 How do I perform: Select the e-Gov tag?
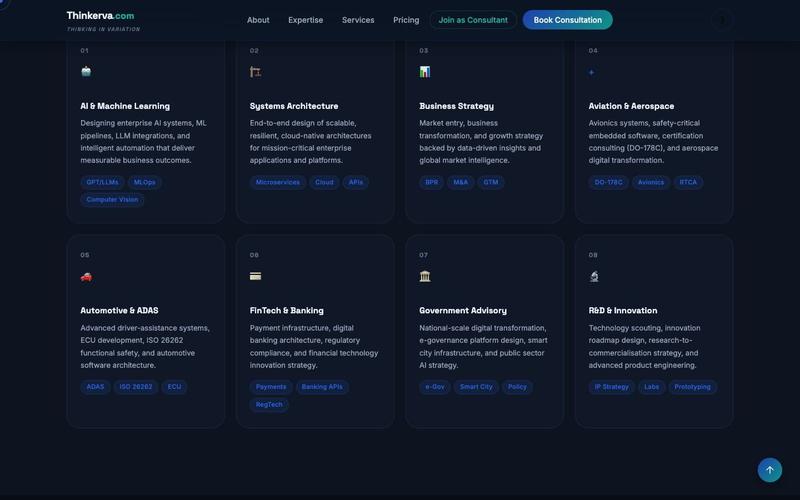(x=435, y=387)
